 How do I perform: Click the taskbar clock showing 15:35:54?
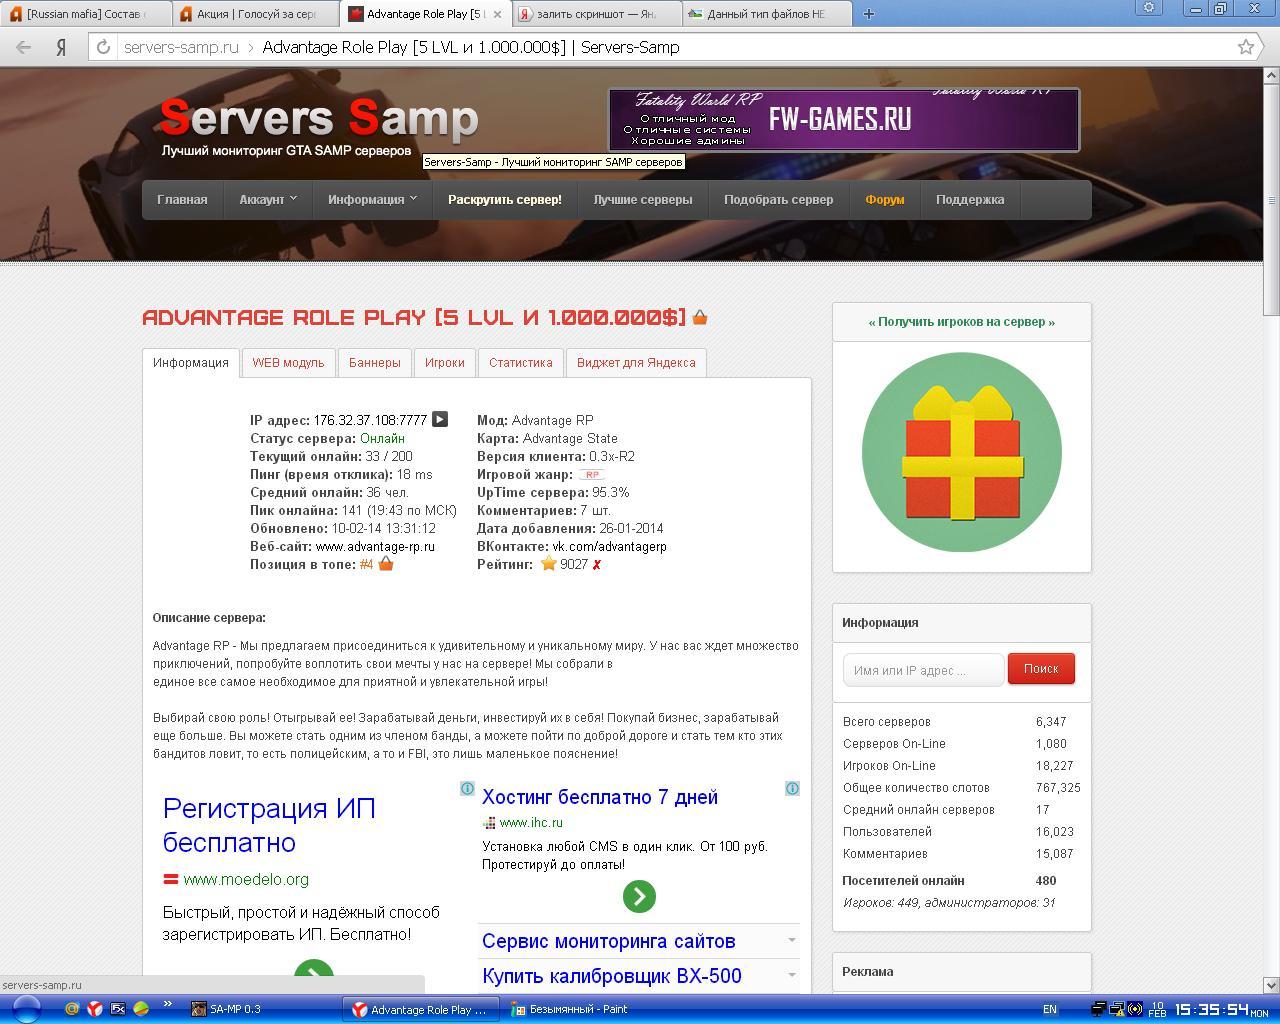pos(1211,1010)
